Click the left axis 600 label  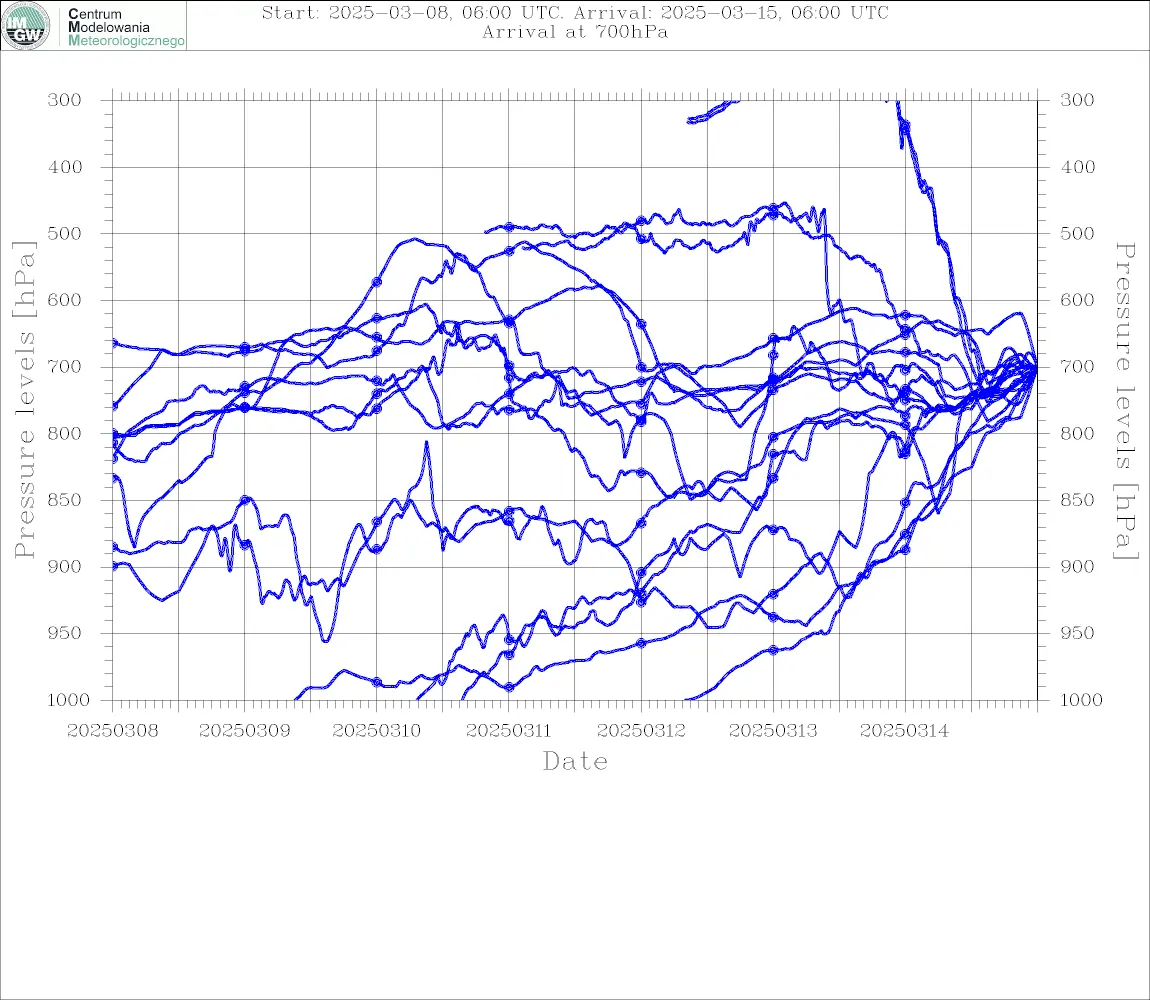coord(65,300)
